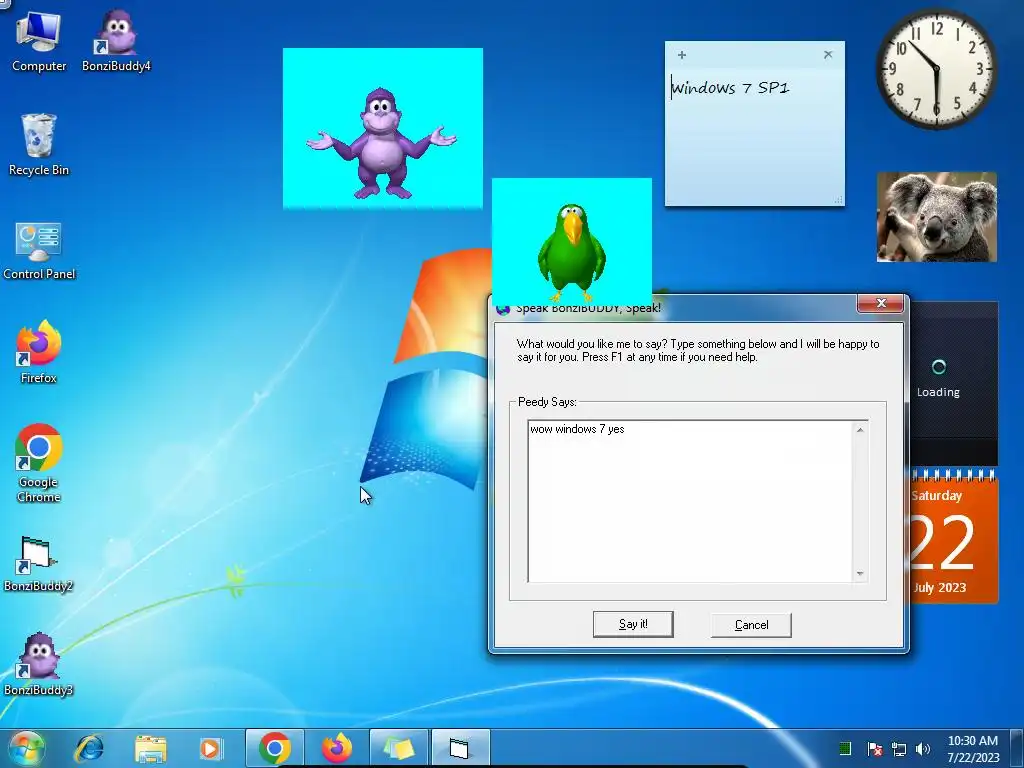Click the sticky note text area
The width and height of the screenshot is (1024, 768).
[755, 137]
